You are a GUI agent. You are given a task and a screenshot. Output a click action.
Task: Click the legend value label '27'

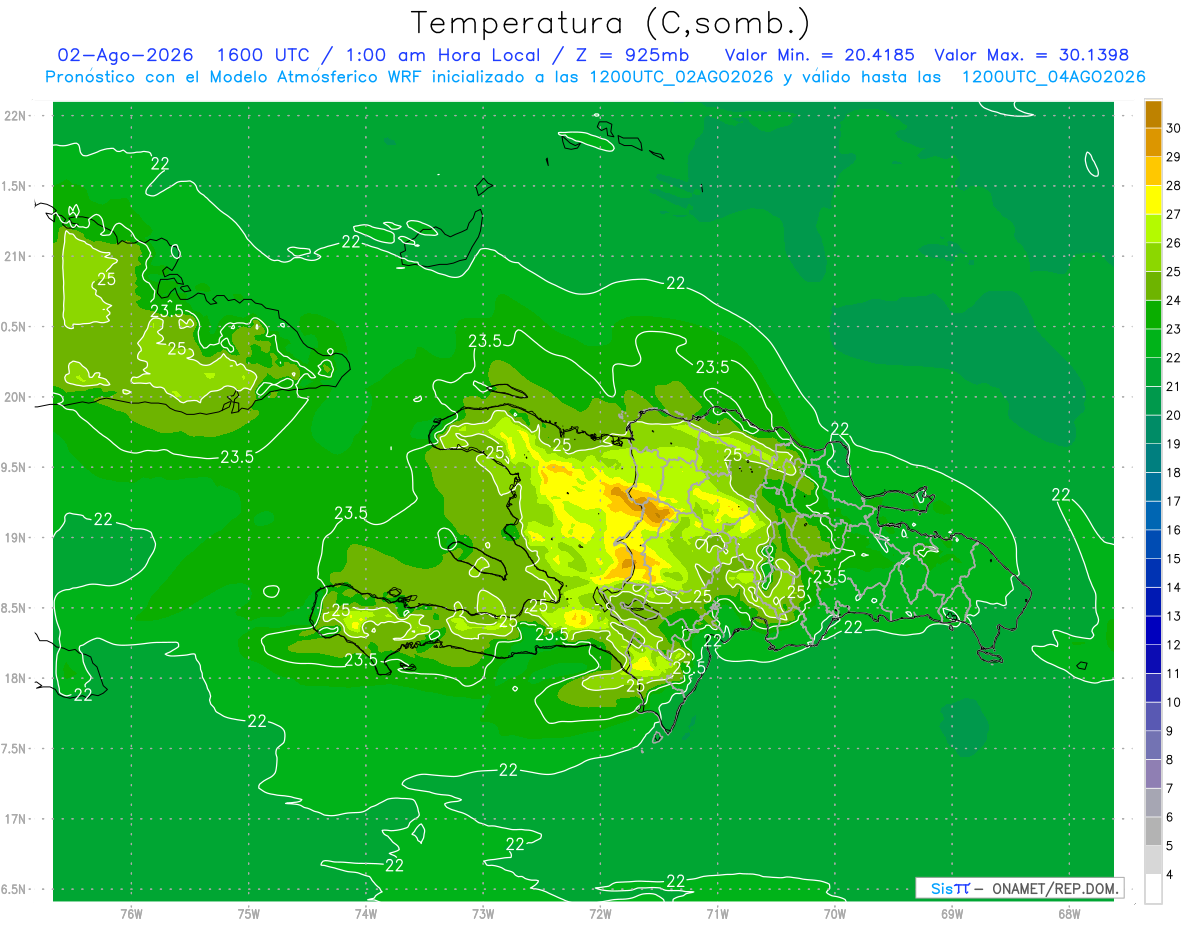[x=1173, y=214]
